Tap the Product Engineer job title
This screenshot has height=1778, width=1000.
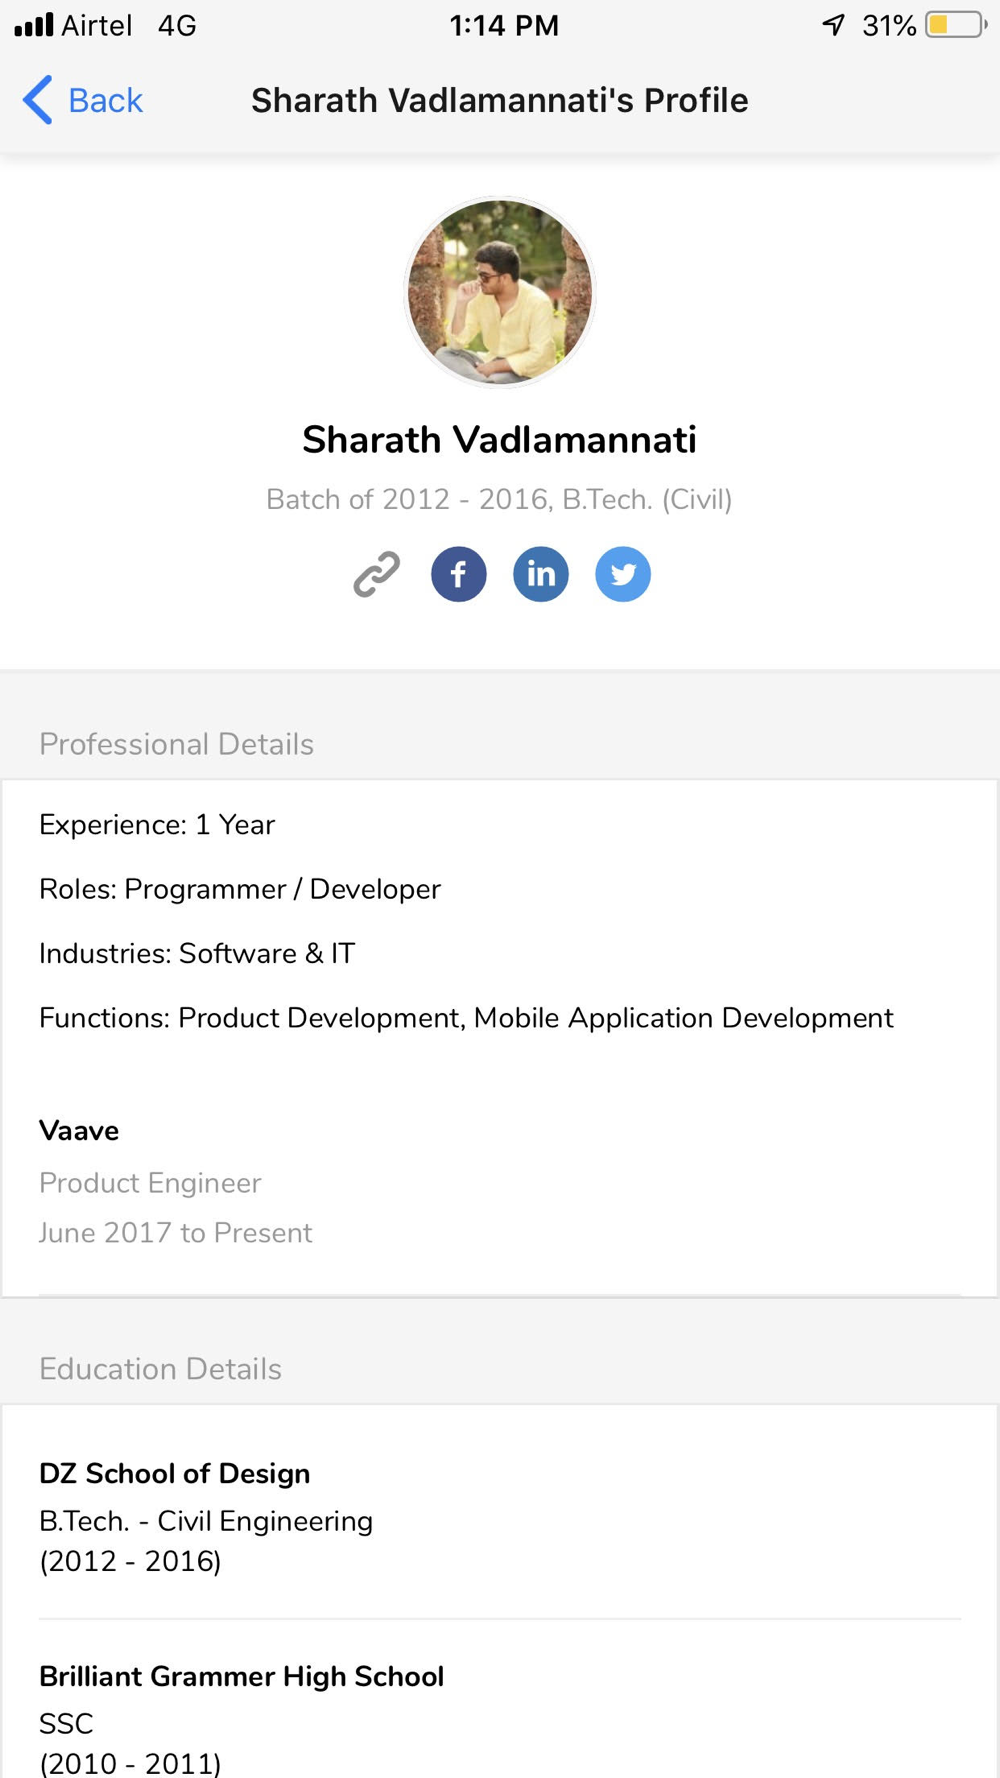click(x=150, y=1183)
